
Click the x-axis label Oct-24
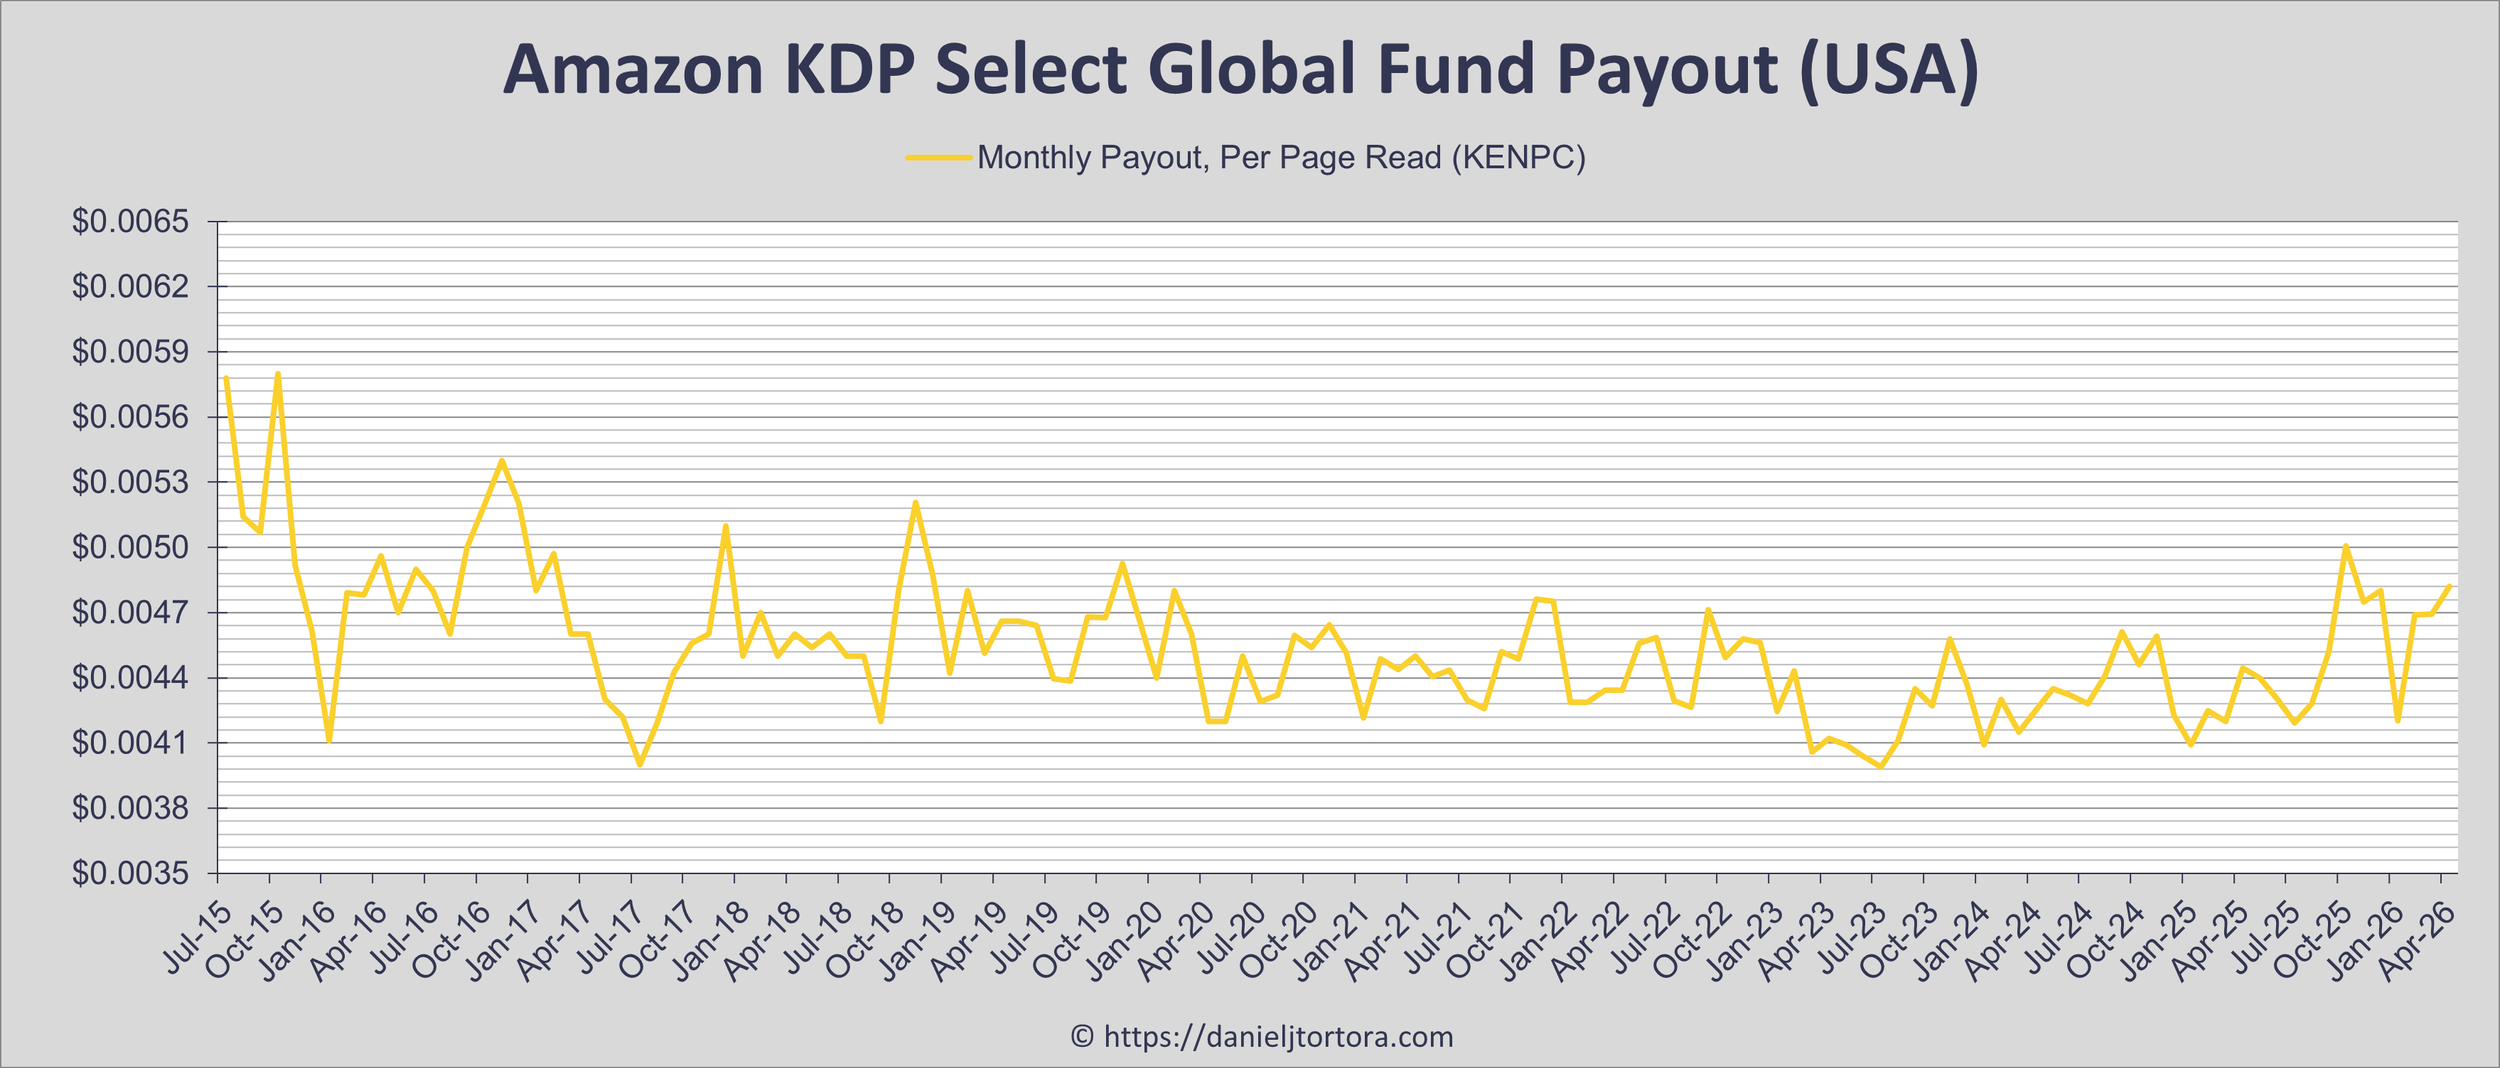click(2107, 941)
